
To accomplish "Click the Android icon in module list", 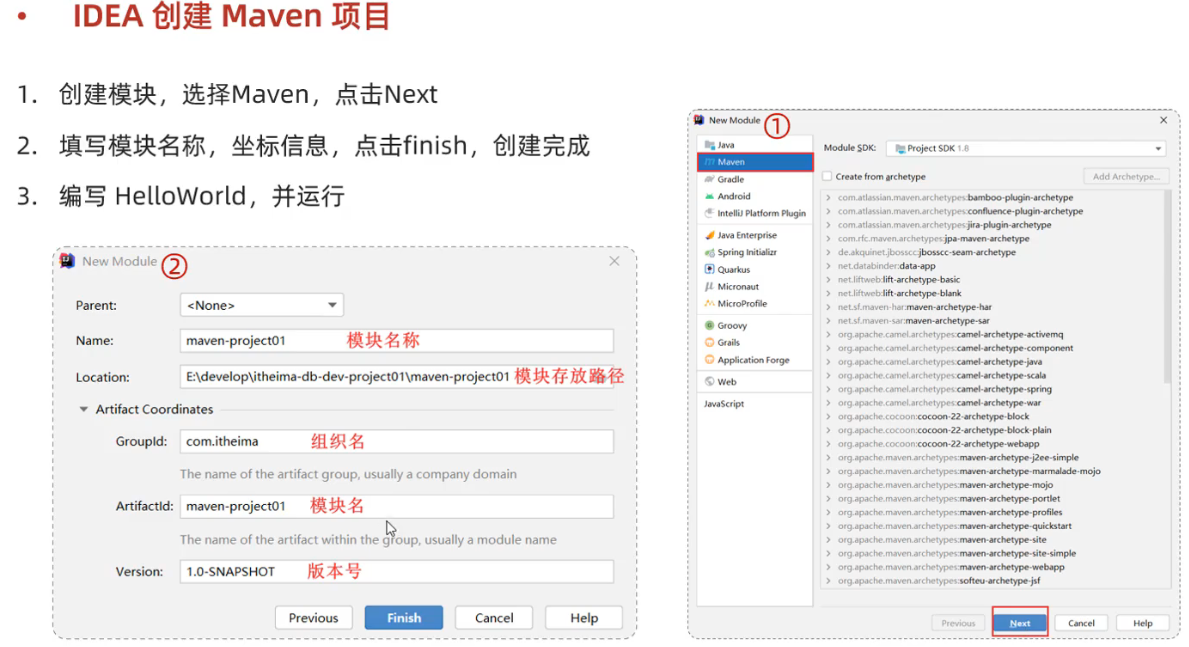I will (x=710, y=196).
